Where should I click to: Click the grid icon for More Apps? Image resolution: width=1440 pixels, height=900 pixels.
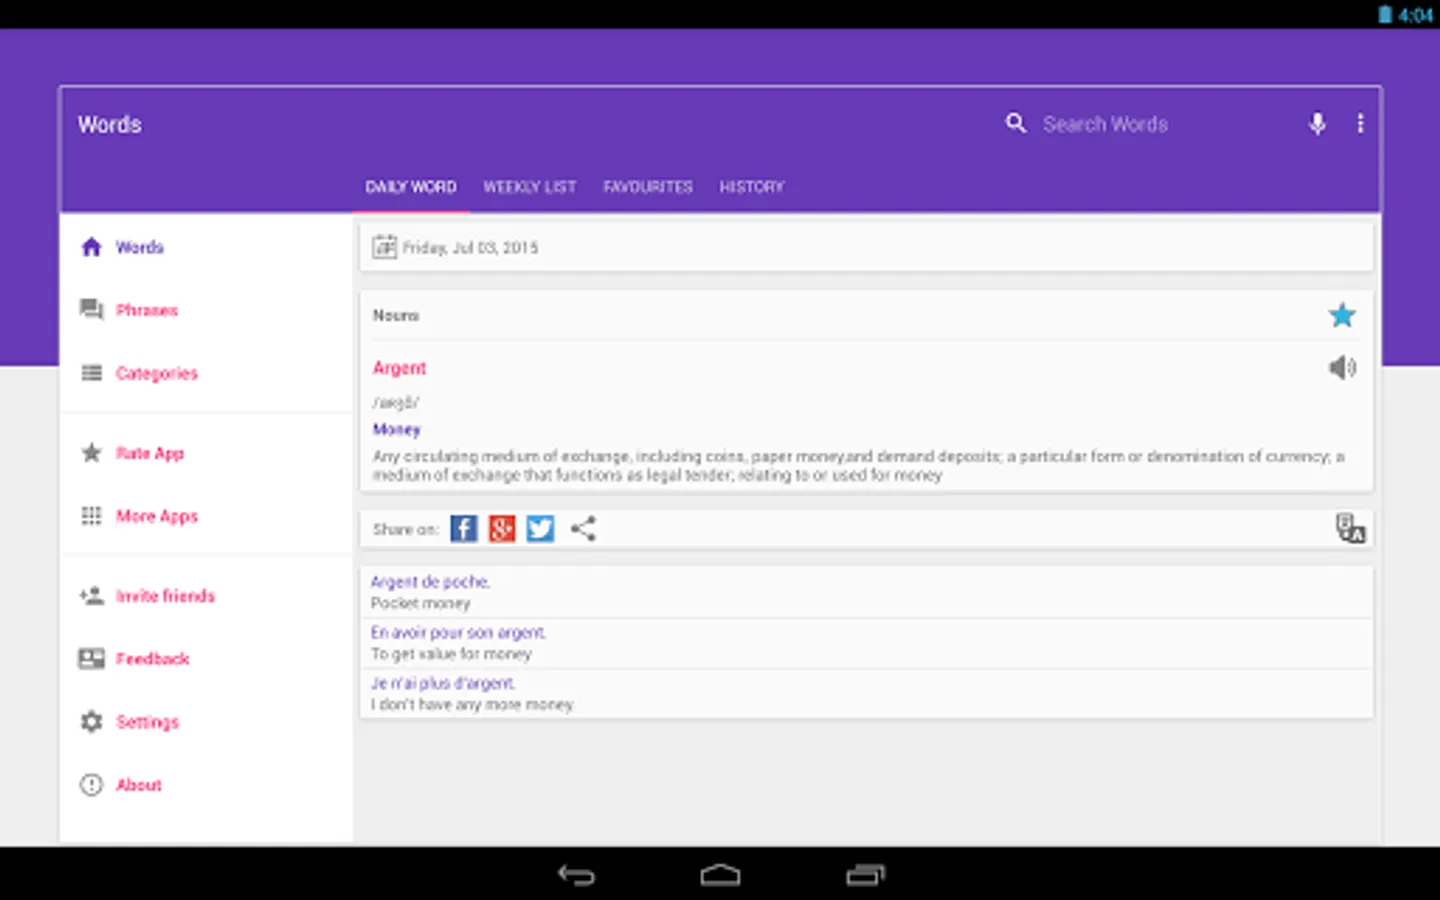(91, 516)
